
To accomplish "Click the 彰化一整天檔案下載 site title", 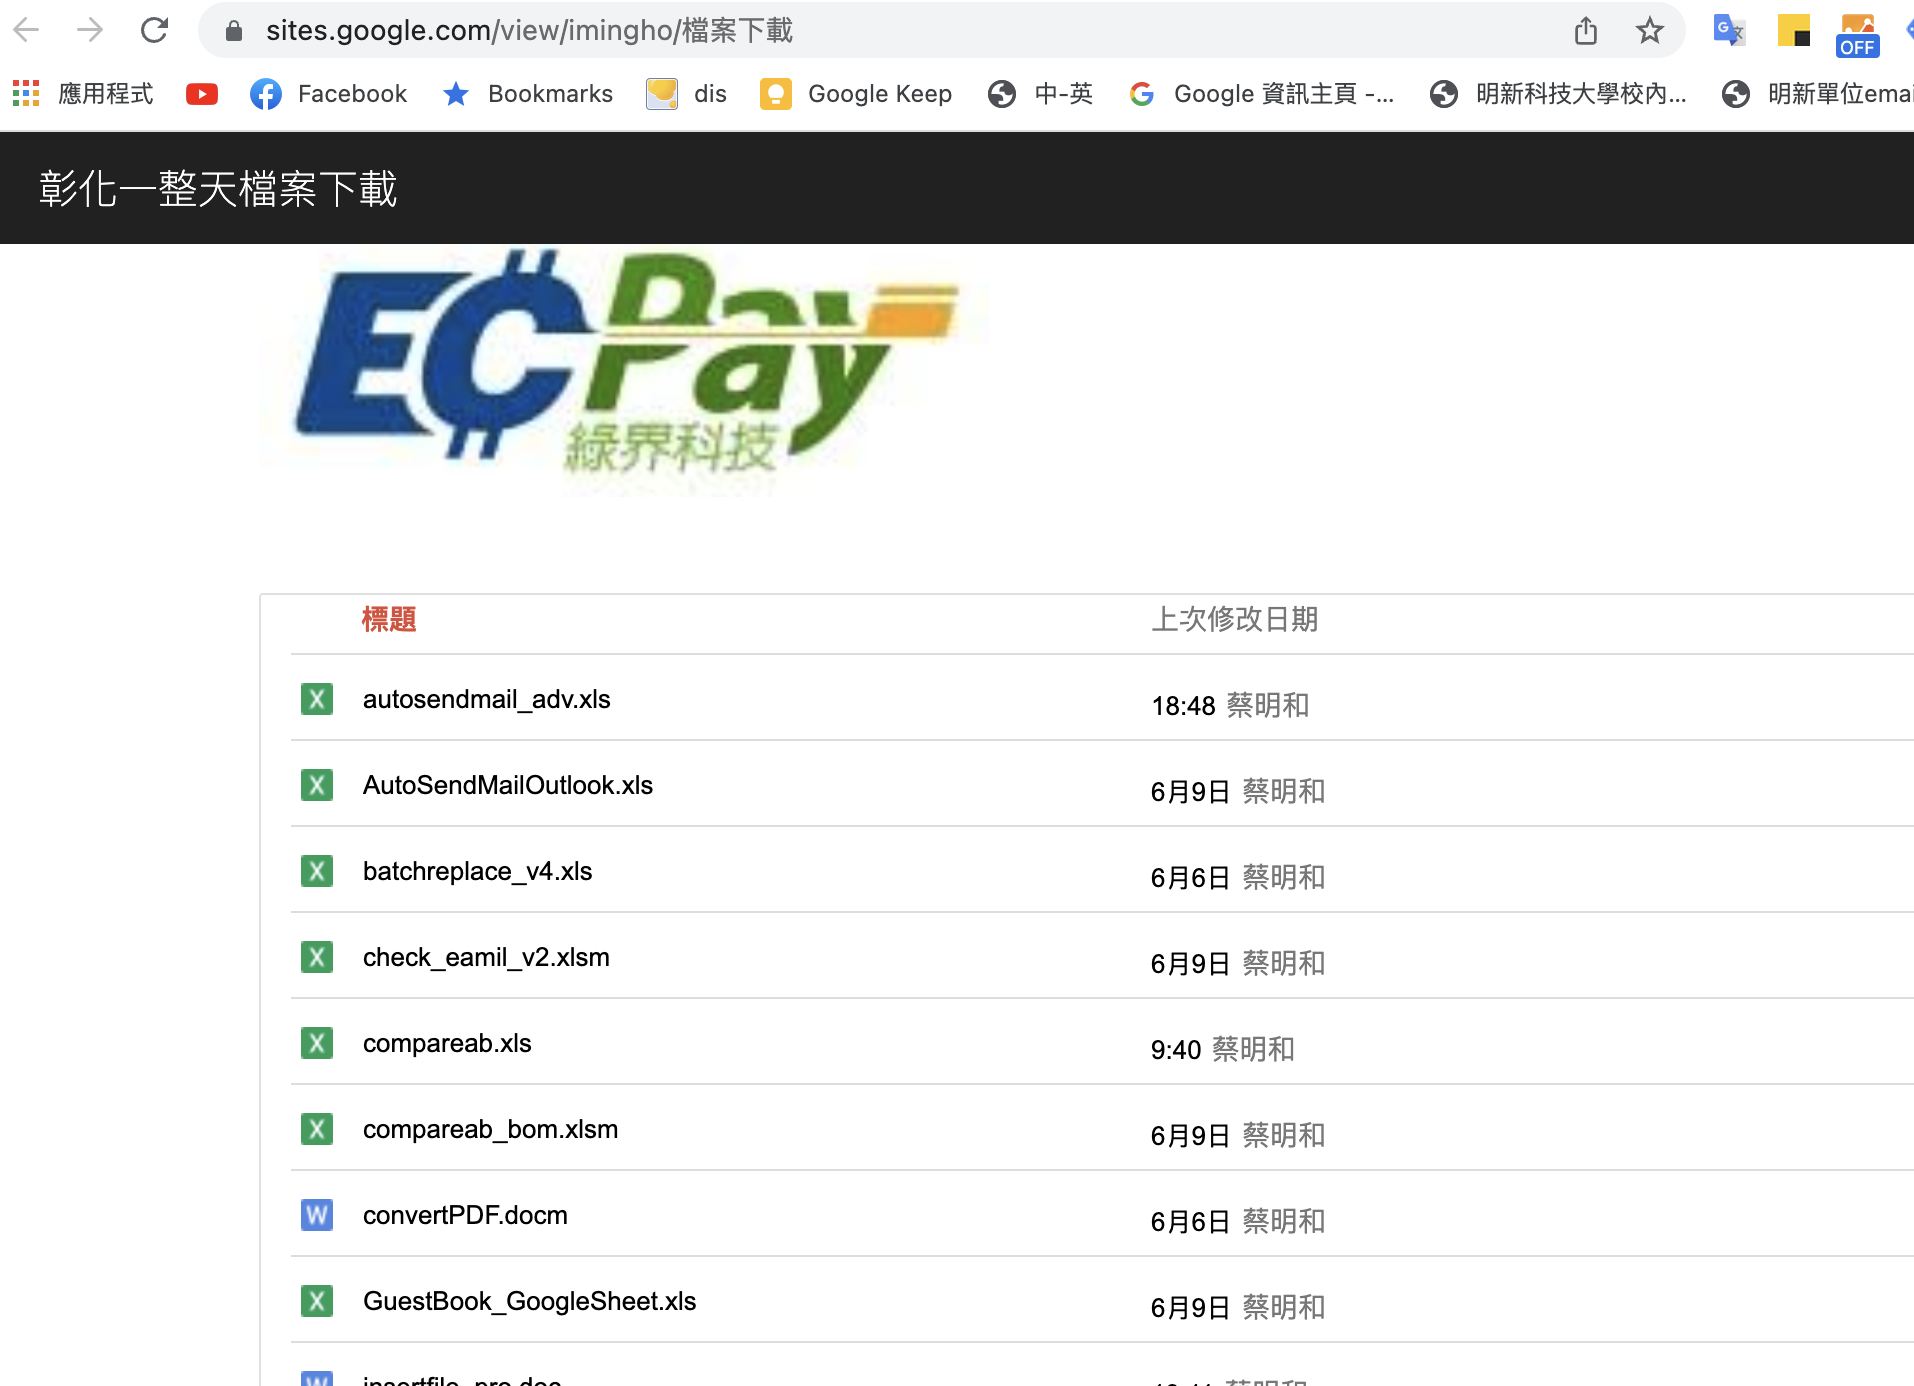I will click(x=218, y=189).
